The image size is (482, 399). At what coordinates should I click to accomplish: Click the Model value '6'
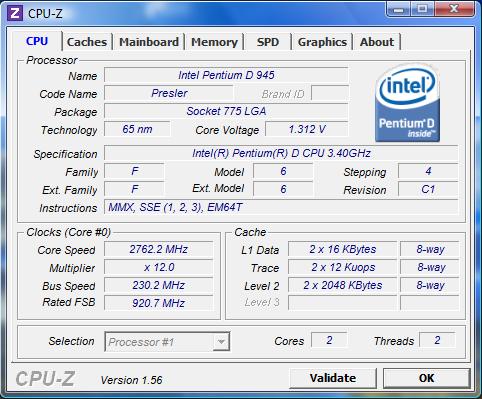coord(283,171)
